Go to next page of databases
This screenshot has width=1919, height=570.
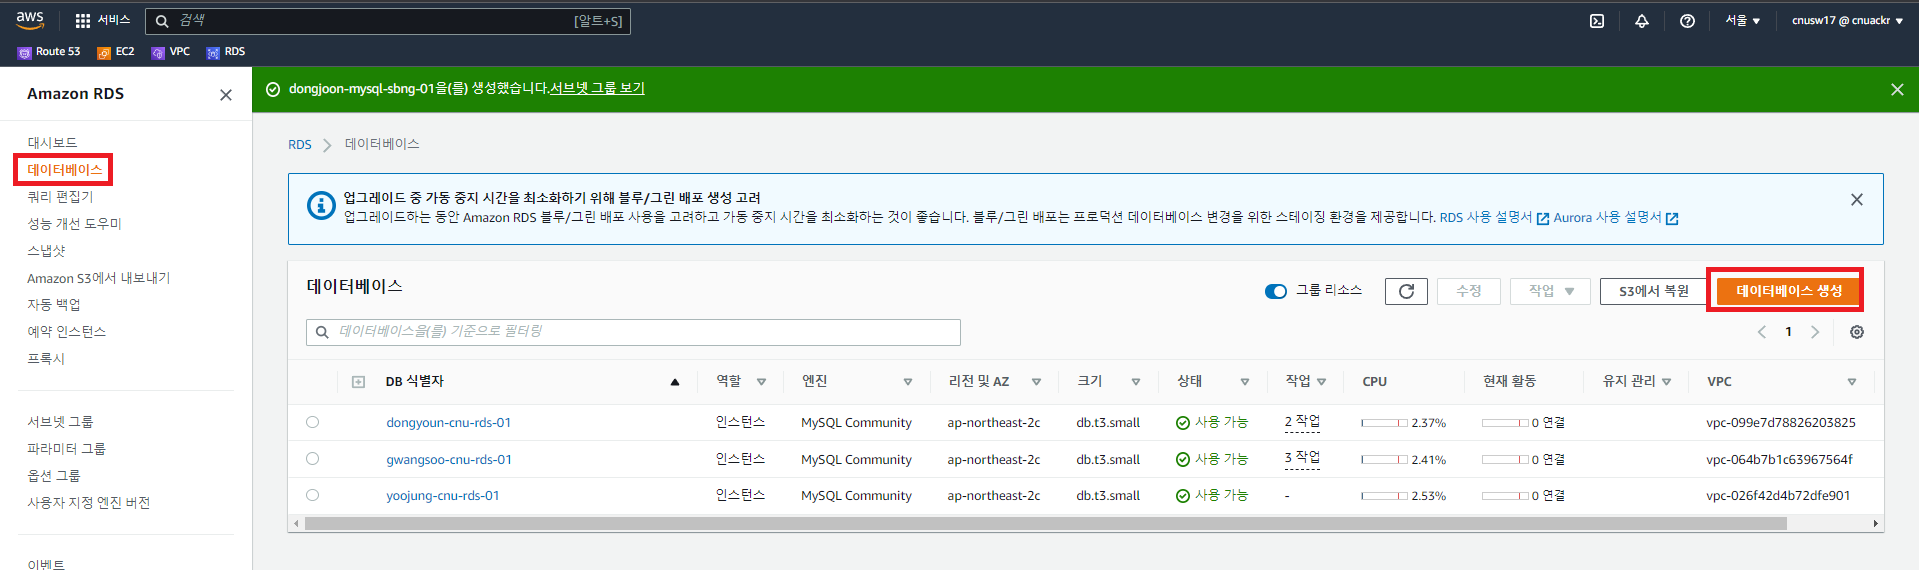coord(1815,332)
